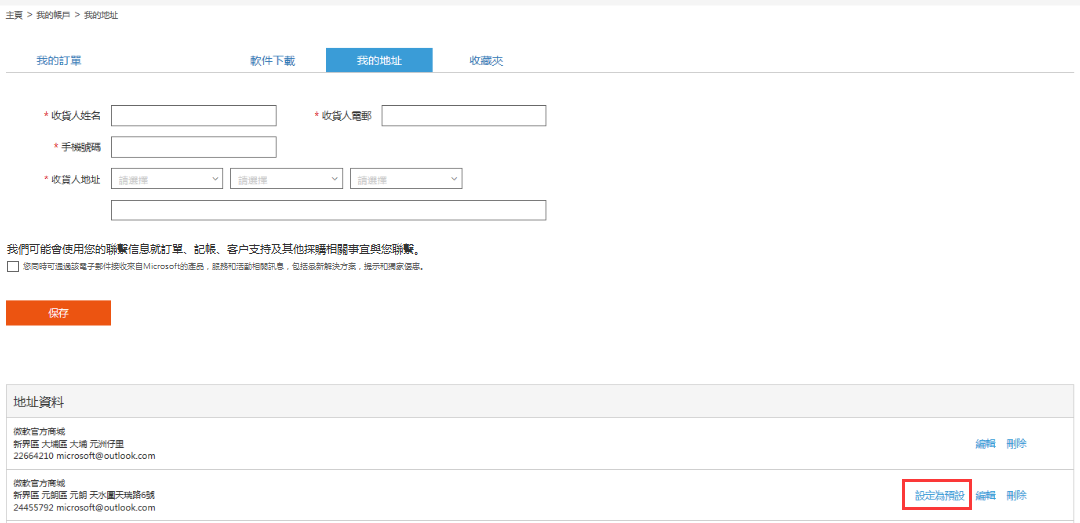Click the 手機號碼 input field
This screenshot has height=523, width=1080.
pyautogui.click(x=193, y=148)
